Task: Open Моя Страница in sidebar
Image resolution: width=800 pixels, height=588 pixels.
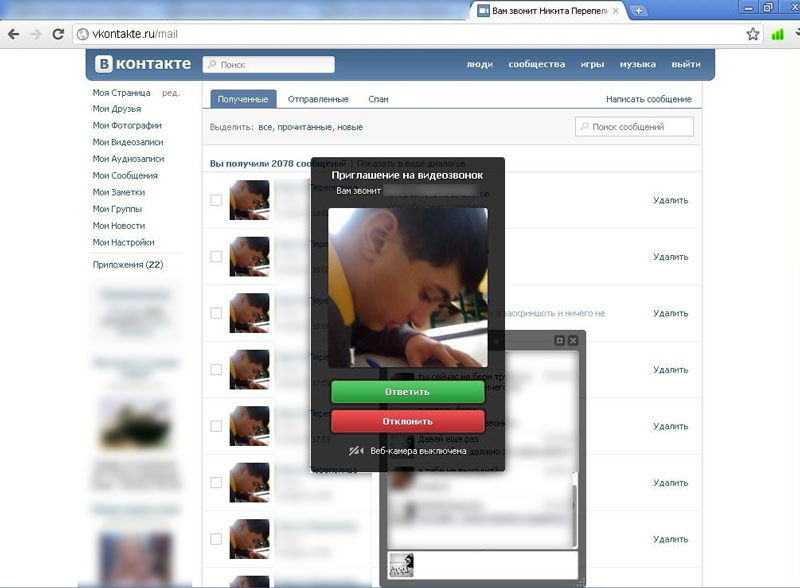Action: coord(121,93)
